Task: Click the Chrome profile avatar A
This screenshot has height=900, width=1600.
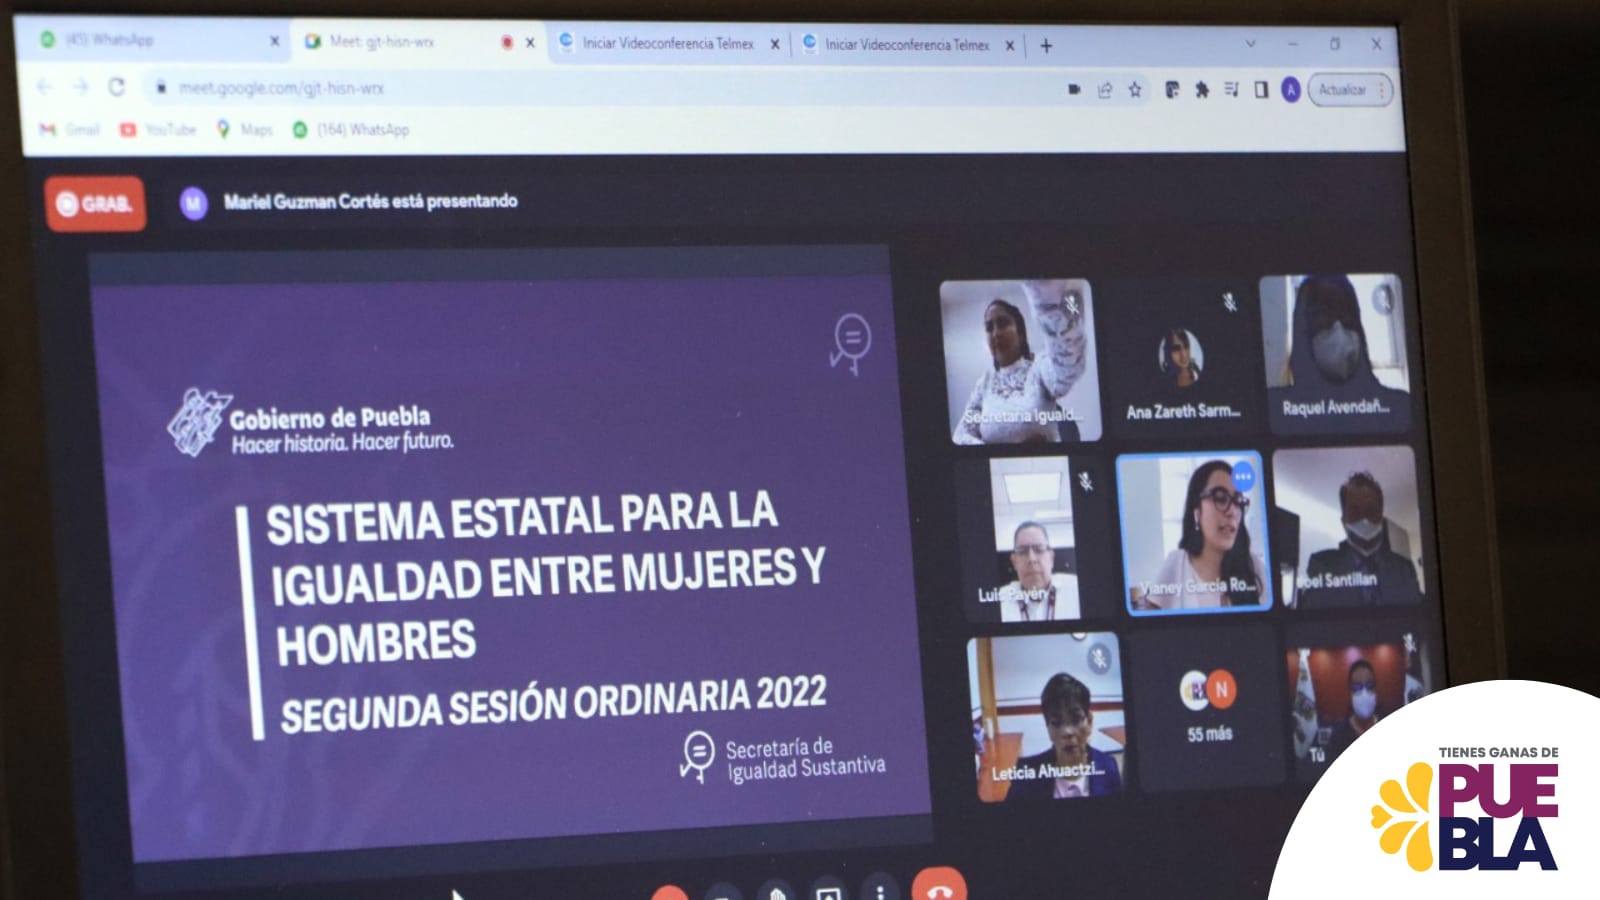Action: point(1291,90)
